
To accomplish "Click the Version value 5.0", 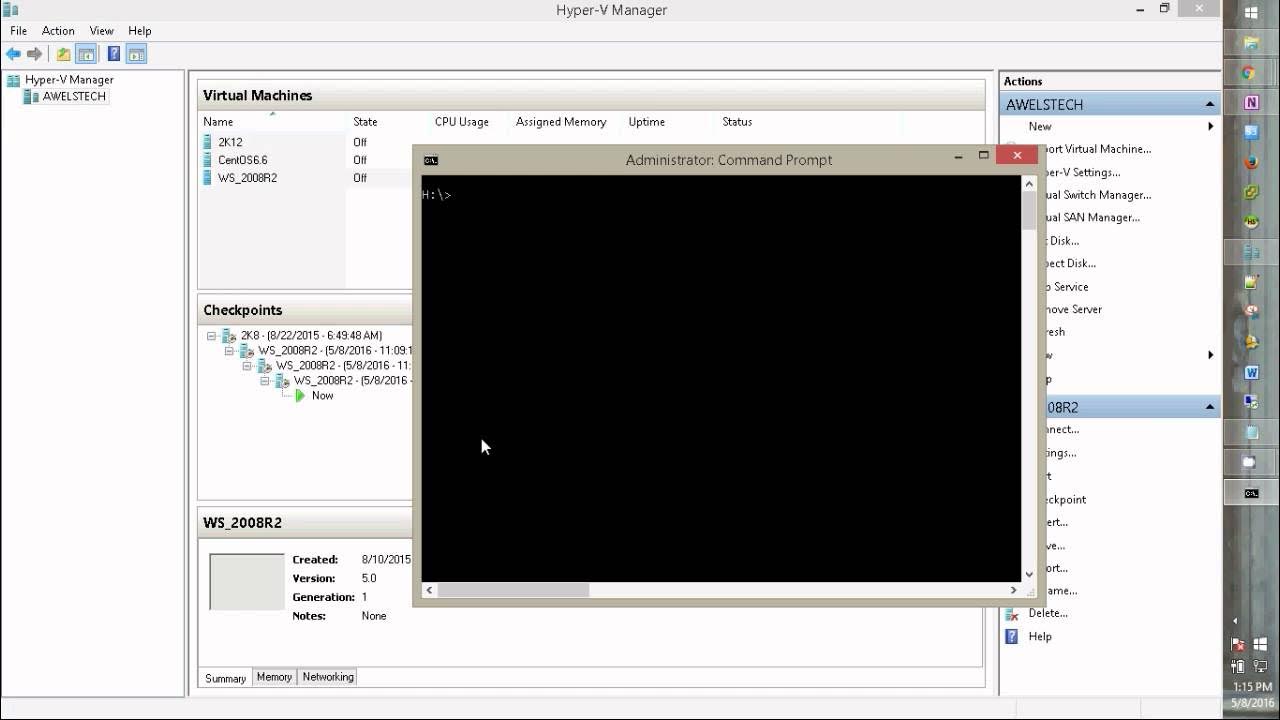I will point(369,579).
